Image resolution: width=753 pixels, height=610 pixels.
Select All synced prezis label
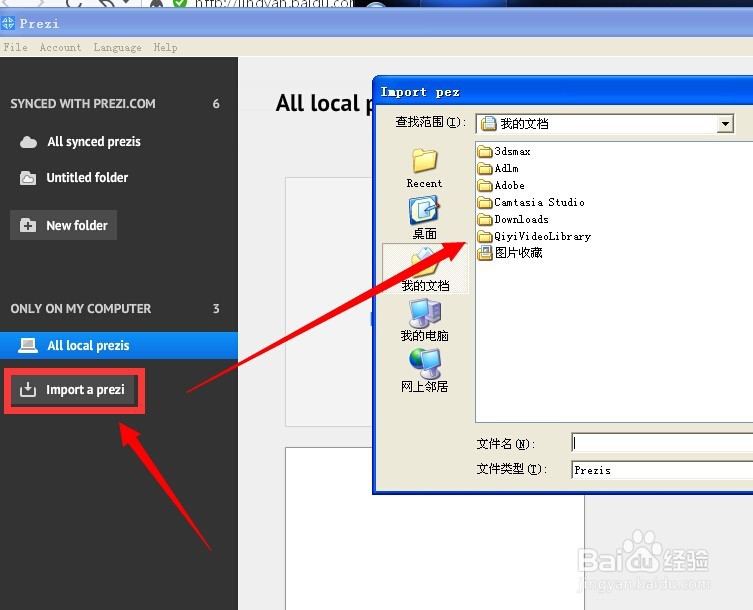(x=94, y=142)
